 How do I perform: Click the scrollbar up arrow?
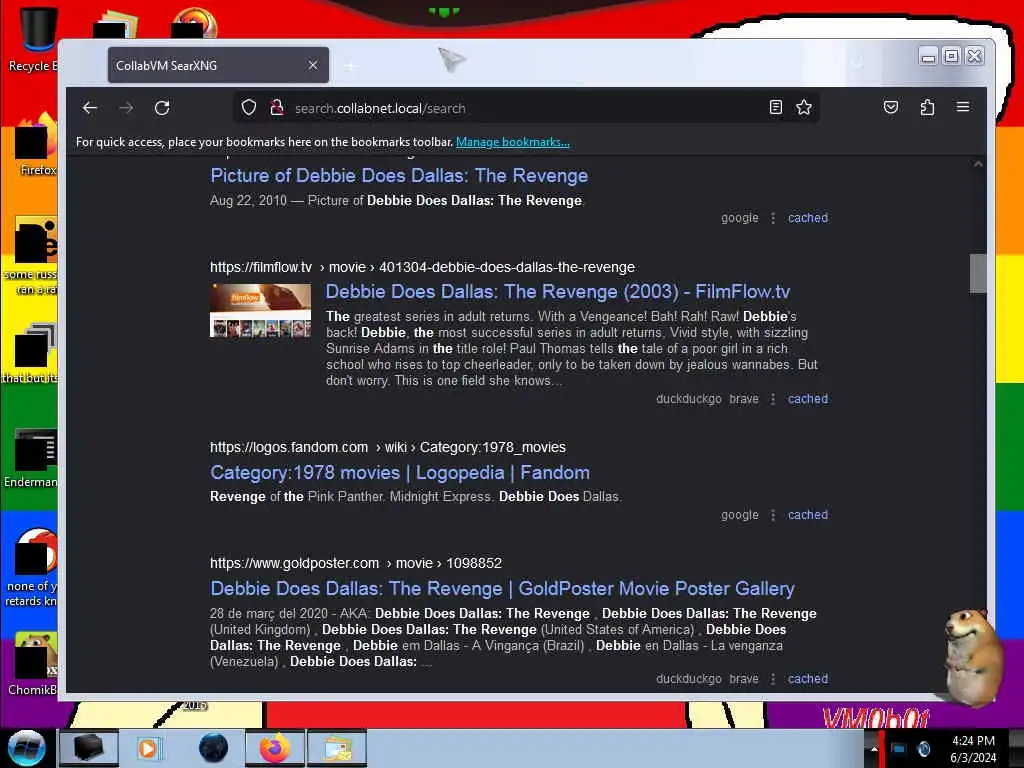pyautogui.click(x=978, y=164)
